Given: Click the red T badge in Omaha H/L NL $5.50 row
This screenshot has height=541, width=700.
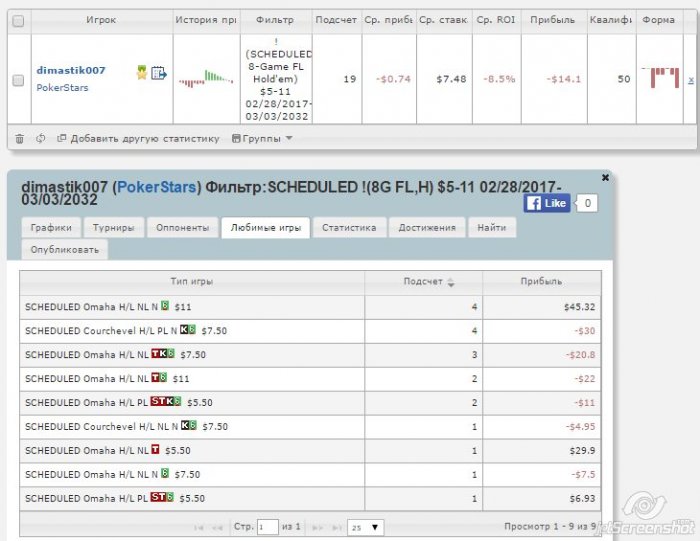Looking at the screenshot, I should (155, 449).
